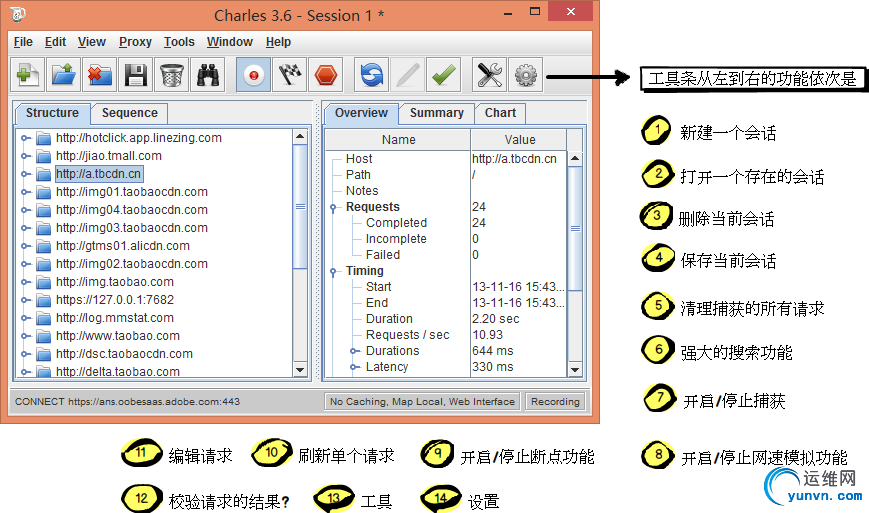Image resolution: width=869 pixels, height=513 pixels.
Task: Expand the a.tbcdn.cn host node
Action: (25, 174)
